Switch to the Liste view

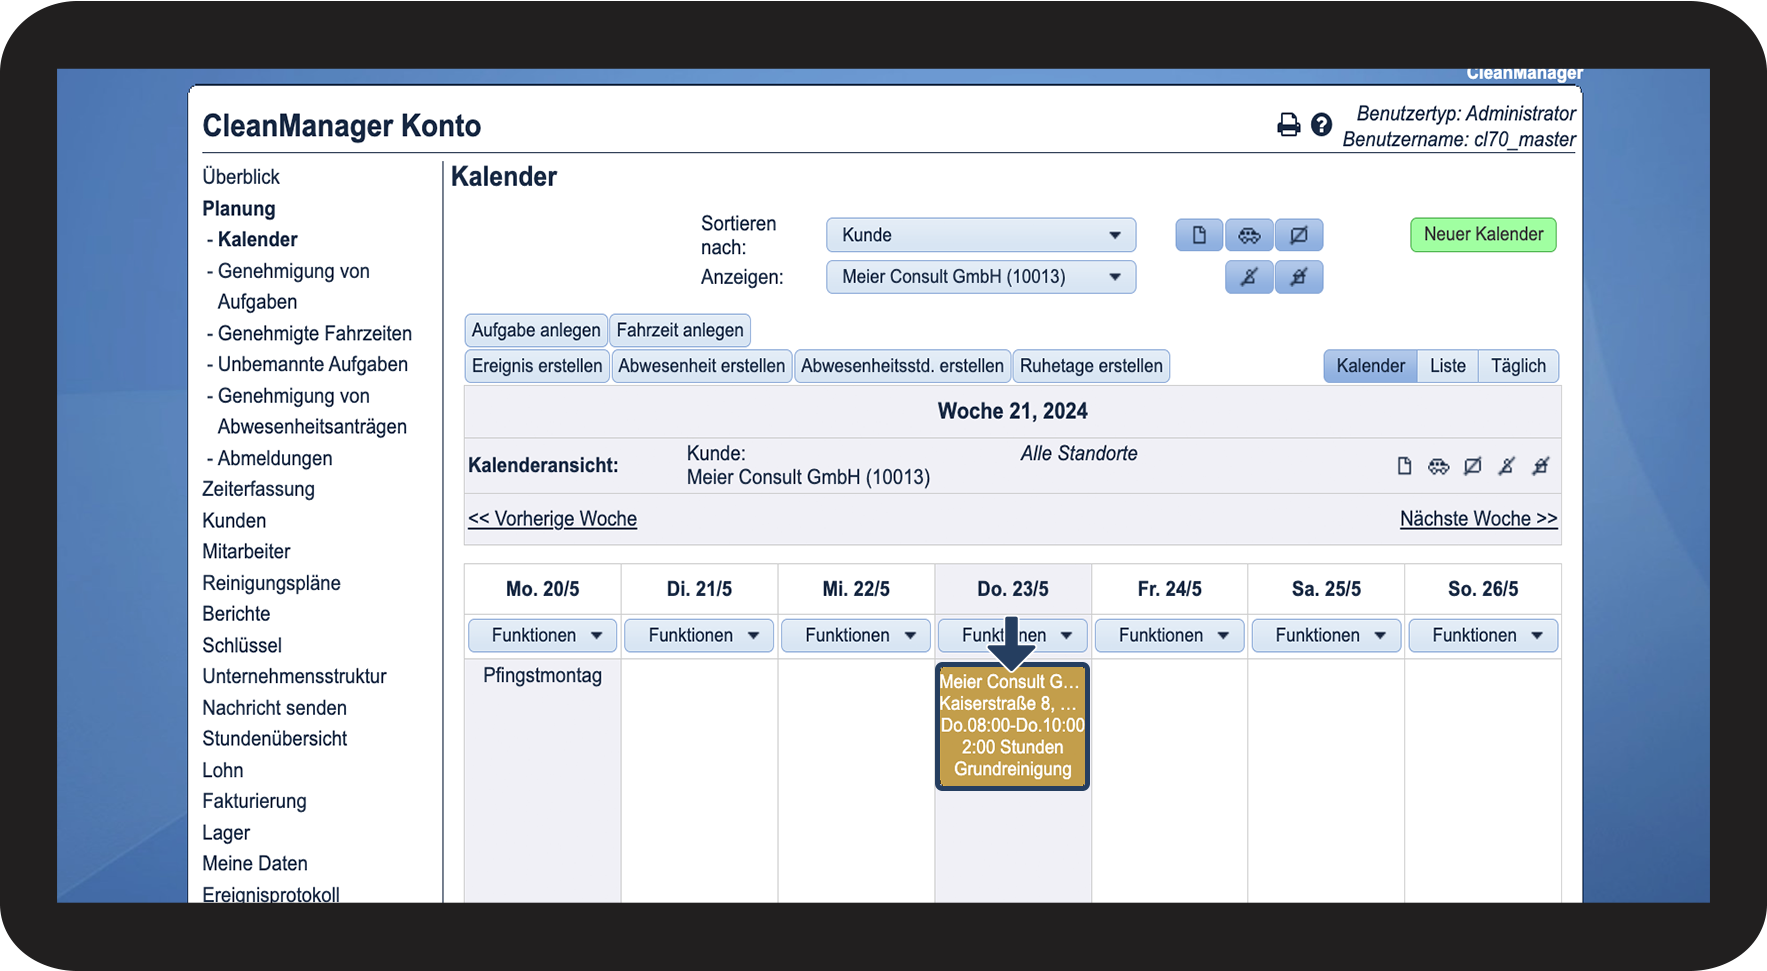pyautogui.click(x=1447, y=366)
